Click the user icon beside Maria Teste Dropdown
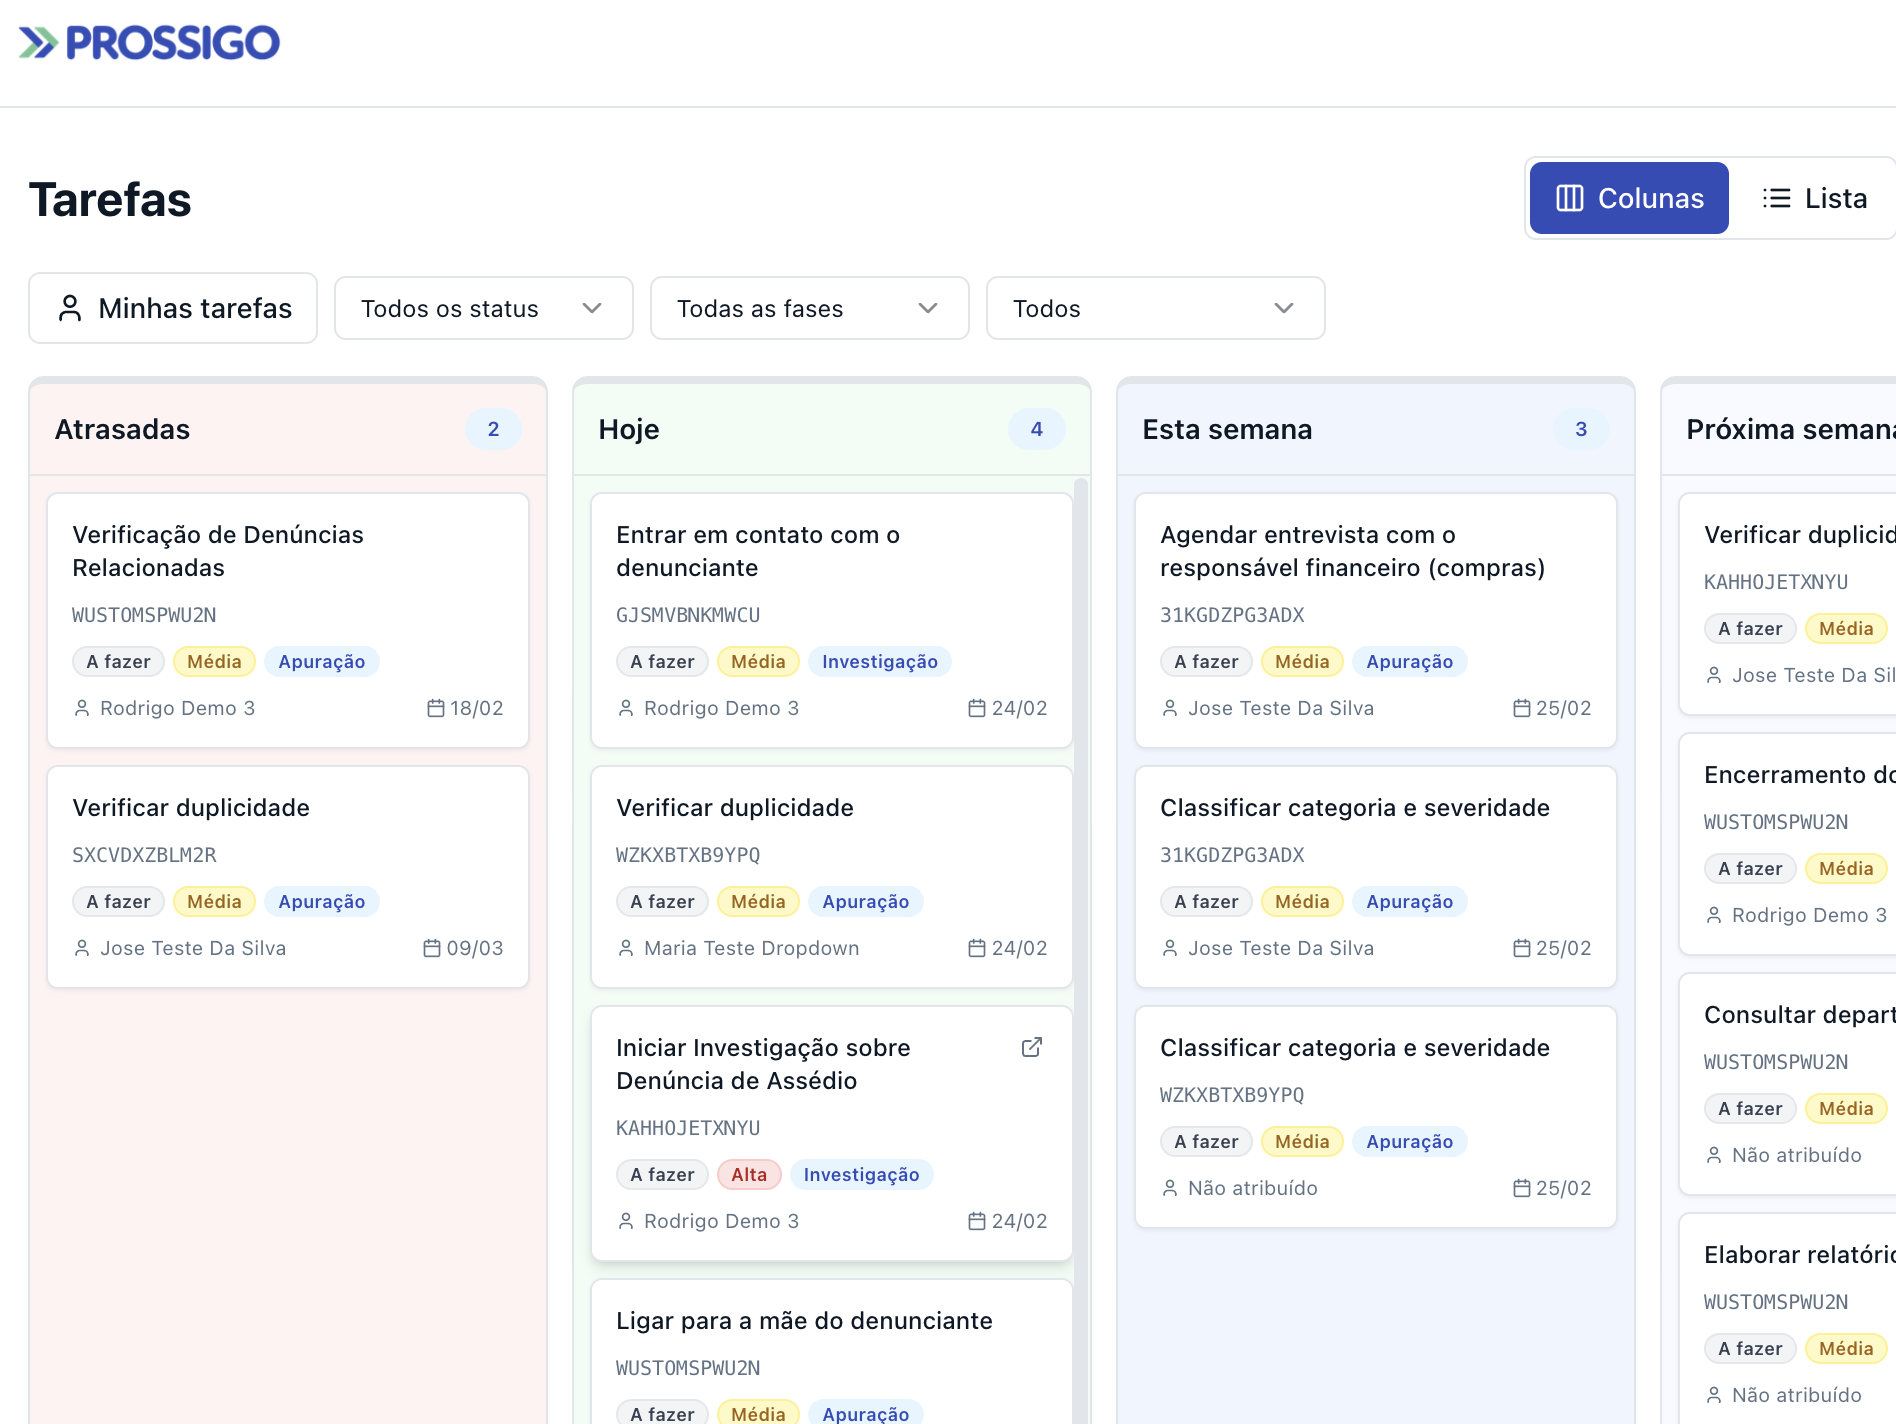Image resolution: width=1896 pixels, height=1424 pixels. pos(626,948)
